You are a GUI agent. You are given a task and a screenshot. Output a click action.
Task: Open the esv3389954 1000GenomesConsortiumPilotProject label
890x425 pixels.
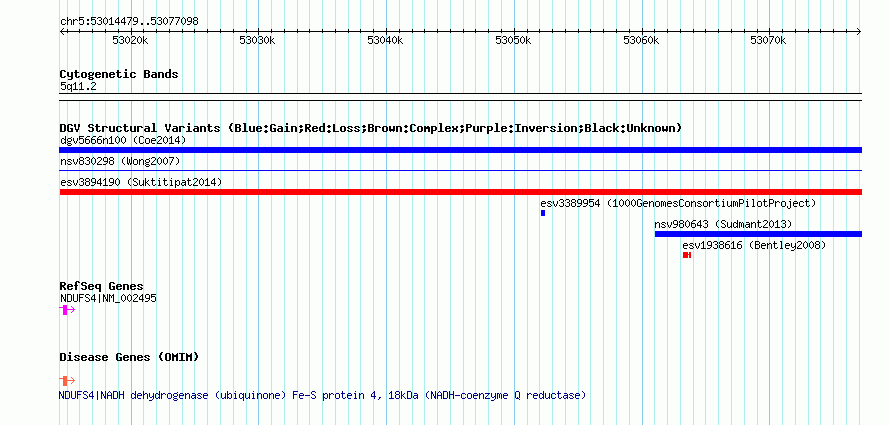pyautogui.click(x=678, y=203)
